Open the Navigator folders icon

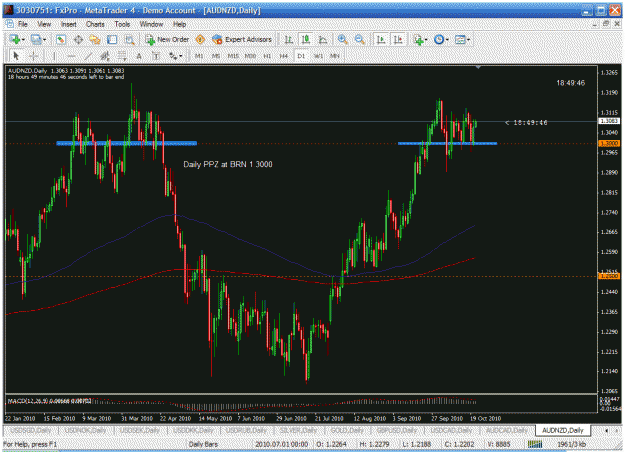click(x=95, y=39)
